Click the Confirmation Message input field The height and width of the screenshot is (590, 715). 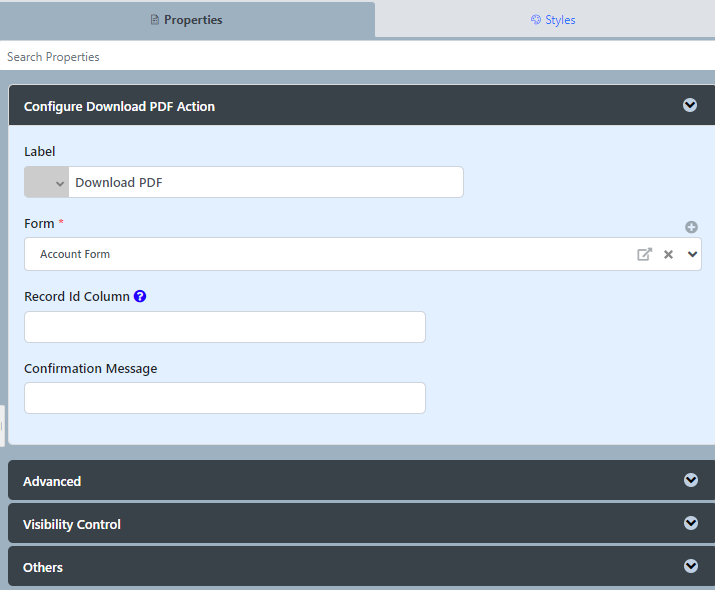(225, 398)
